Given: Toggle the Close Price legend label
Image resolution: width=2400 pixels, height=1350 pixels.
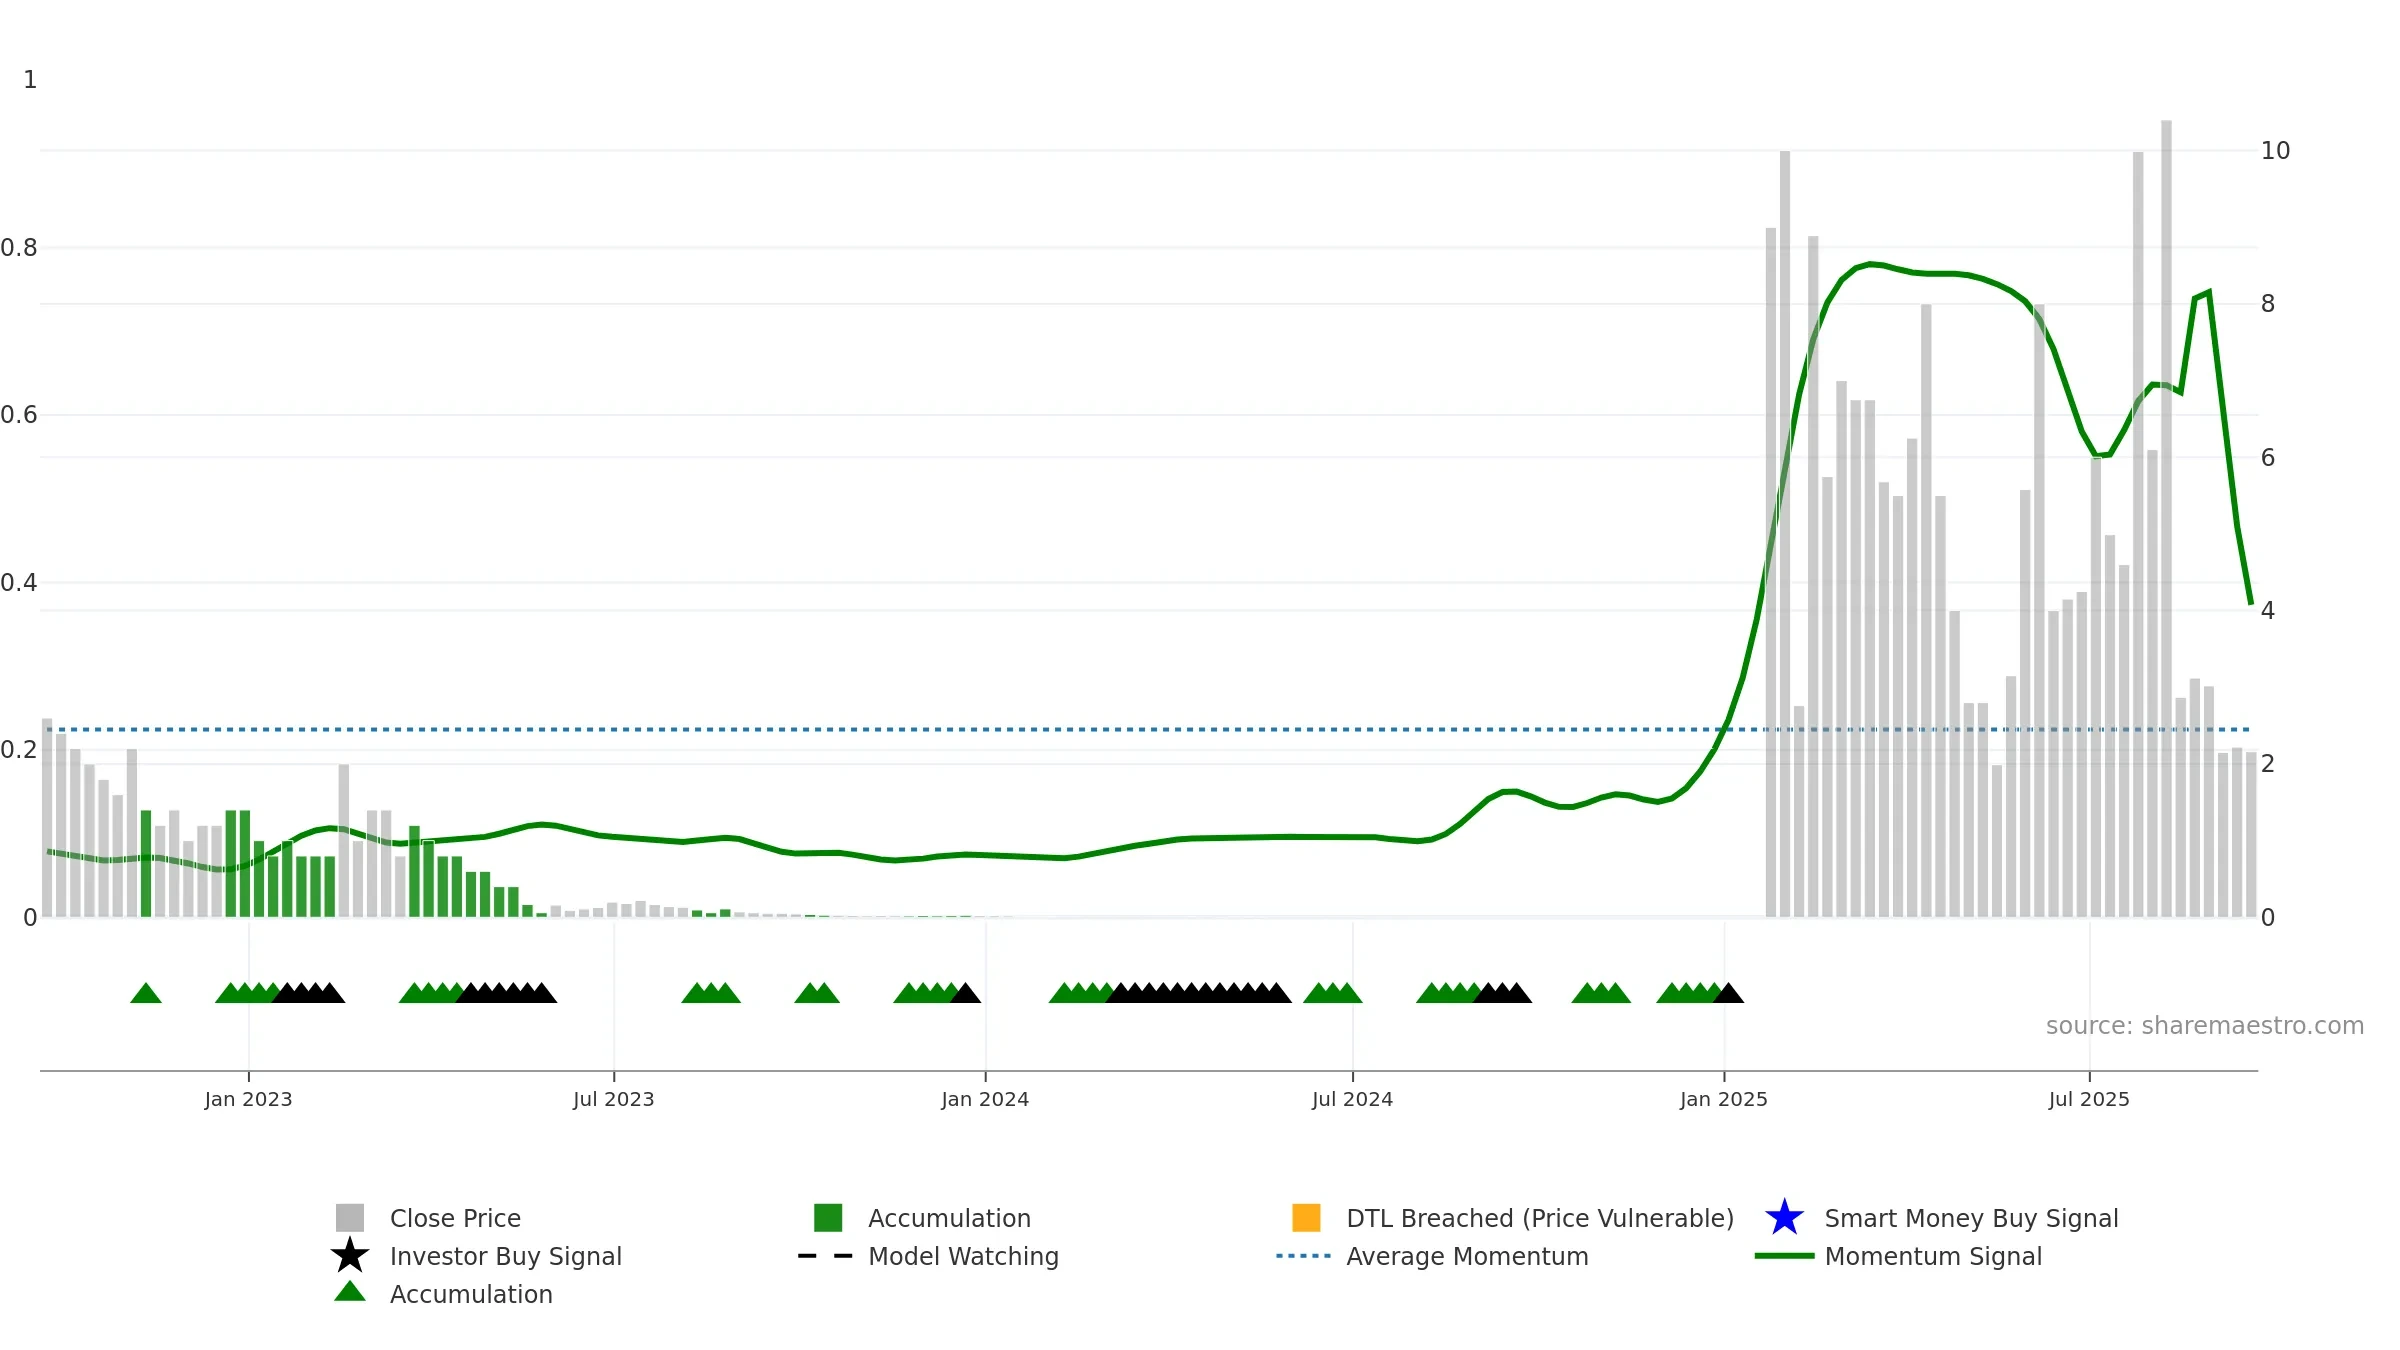Looking at the screenshot, I should click(x=455, y=1218).
